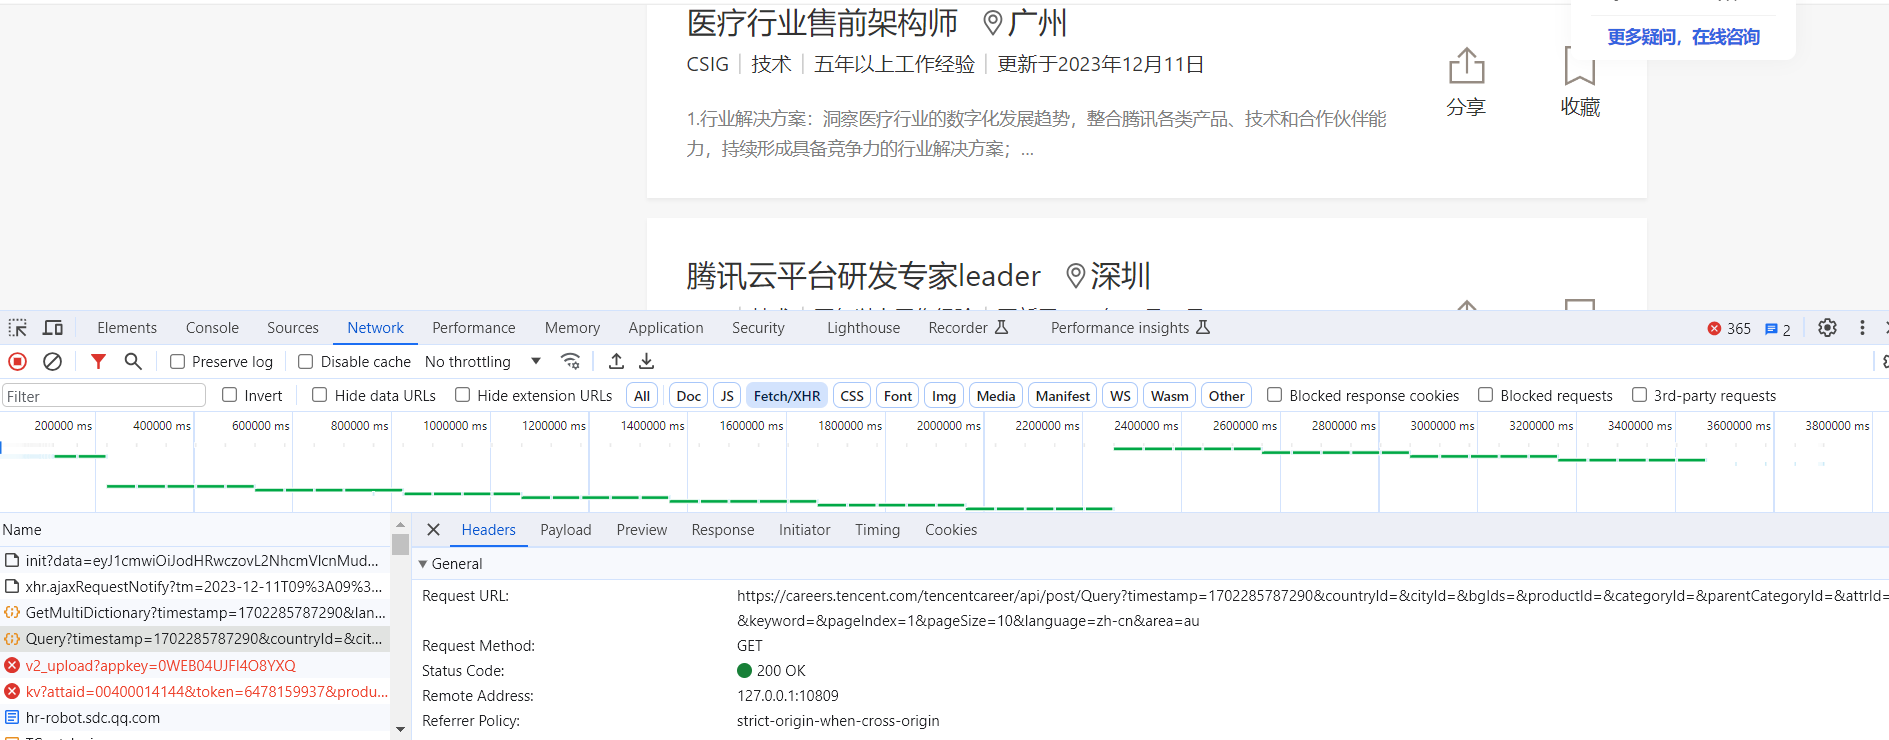This screenshot has width=1889, height=740.
Task: Select the hr-robot.sdc.qq.com request row
Action: coord(195,717)
